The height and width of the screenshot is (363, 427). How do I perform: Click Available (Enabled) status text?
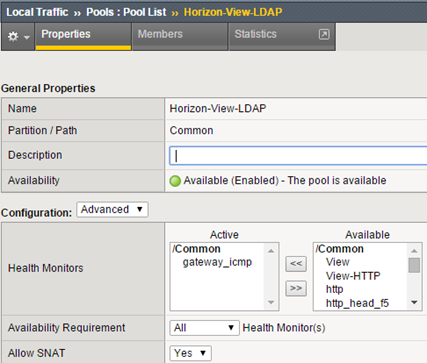285,181
